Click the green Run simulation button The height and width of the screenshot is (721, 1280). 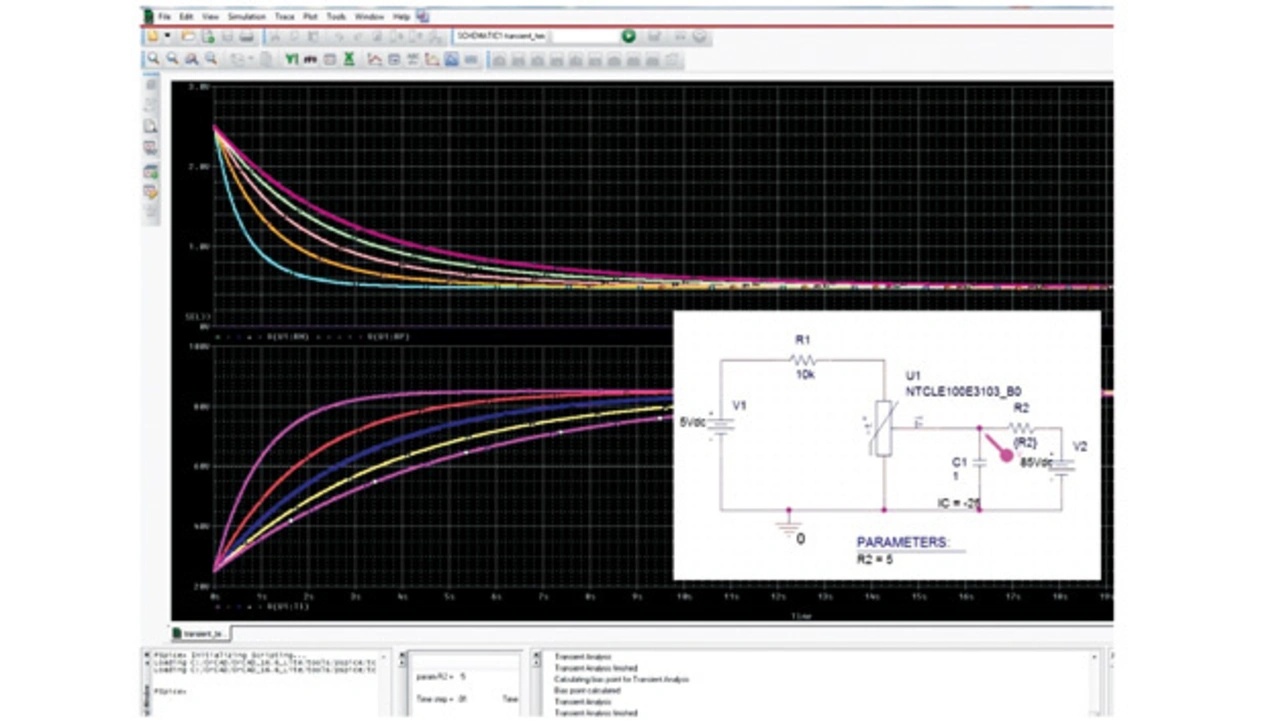[628, 37]
